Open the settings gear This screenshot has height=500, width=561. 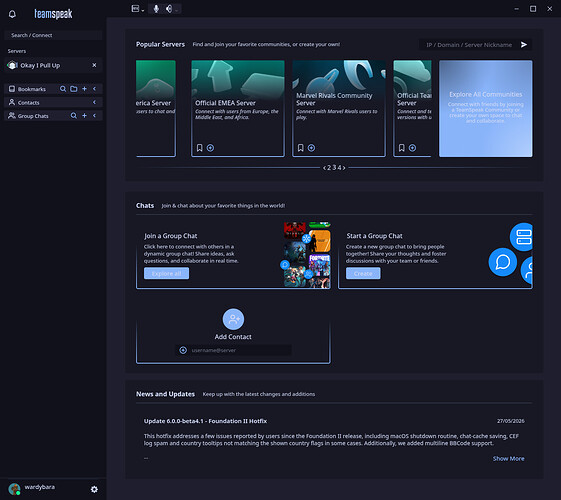pos(94,489)
